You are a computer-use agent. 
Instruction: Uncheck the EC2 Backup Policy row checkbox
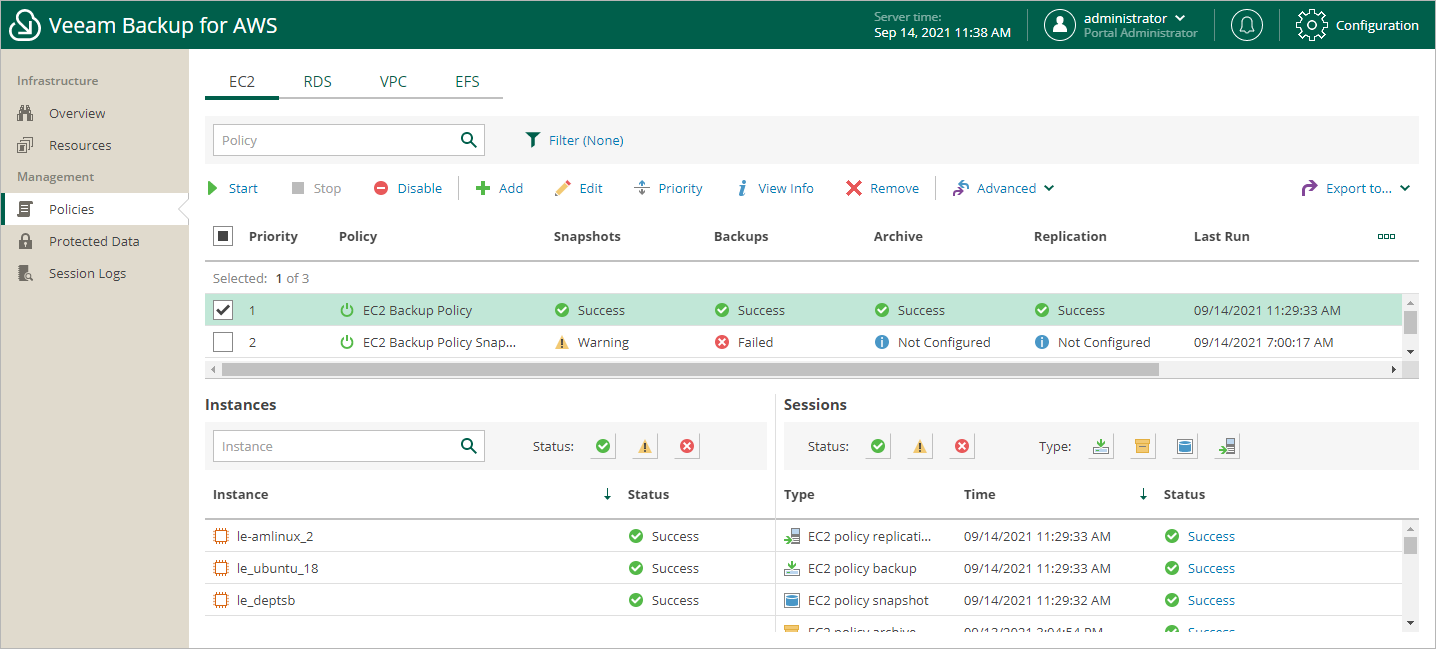(223, 310)
